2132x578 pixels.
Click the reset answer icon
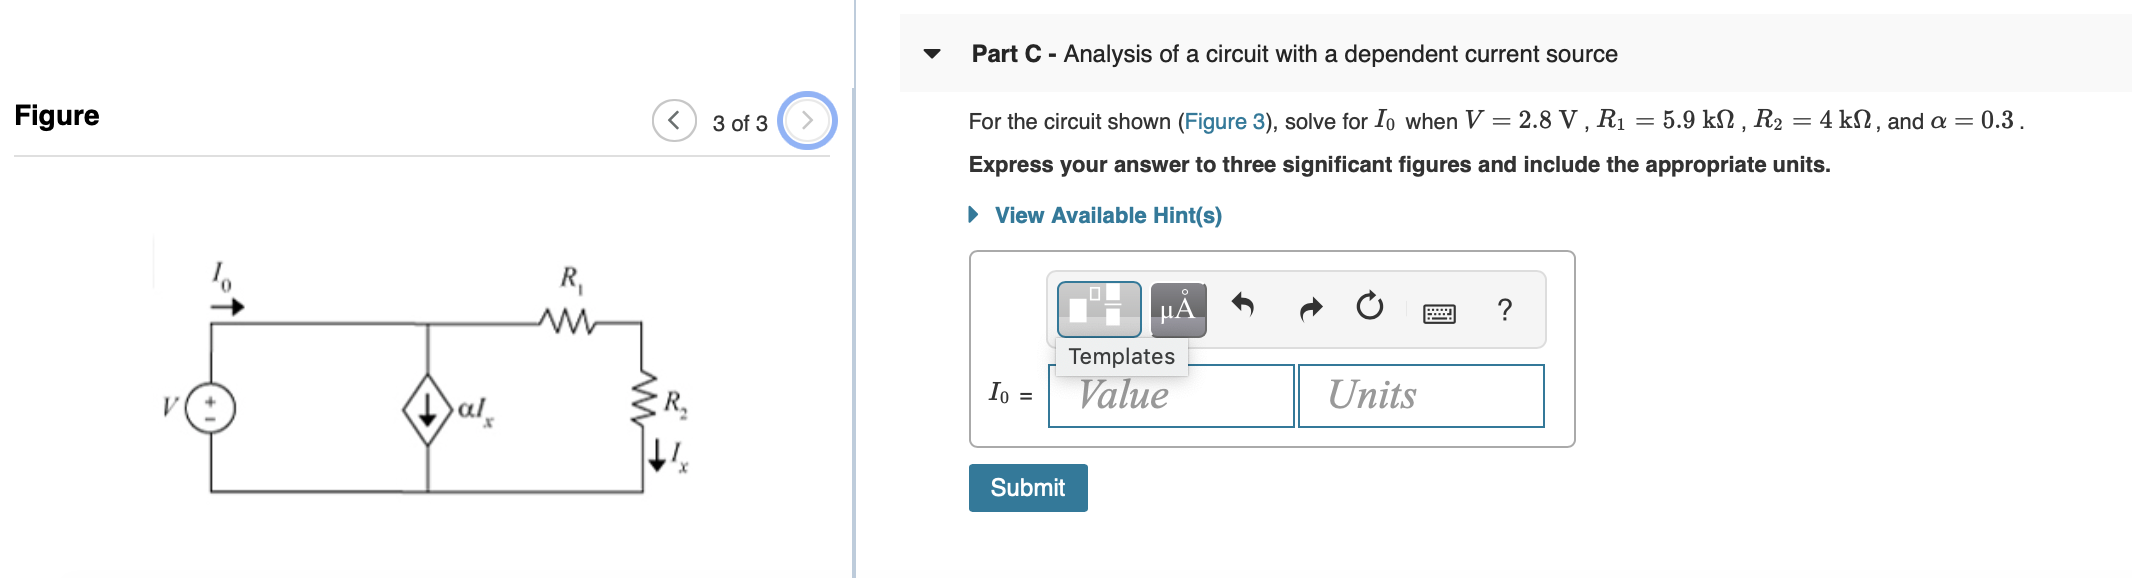pos(1369,307)
